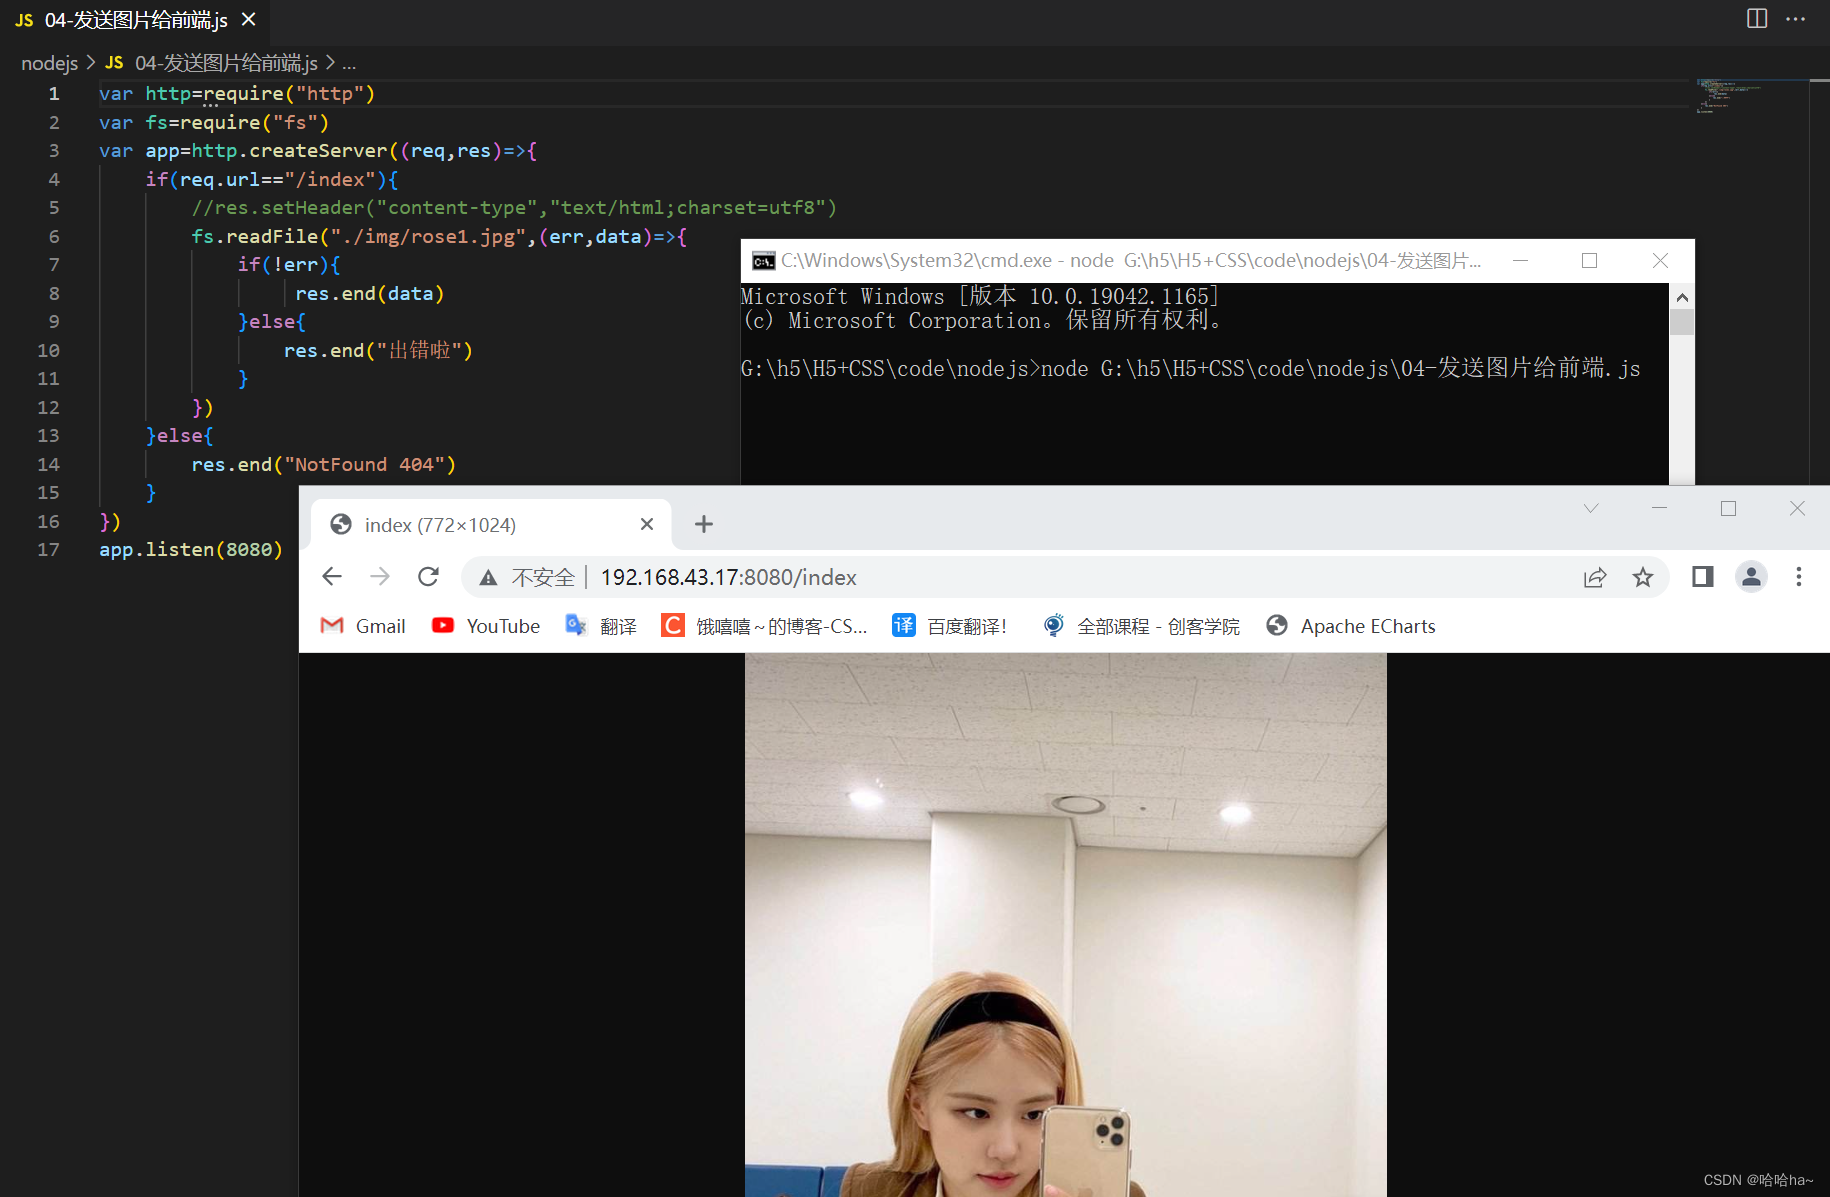The width and height of the screenshot is (1830, 1197).
Task: Select the index (772×1024) browser tab
Action: click(492, 525)
